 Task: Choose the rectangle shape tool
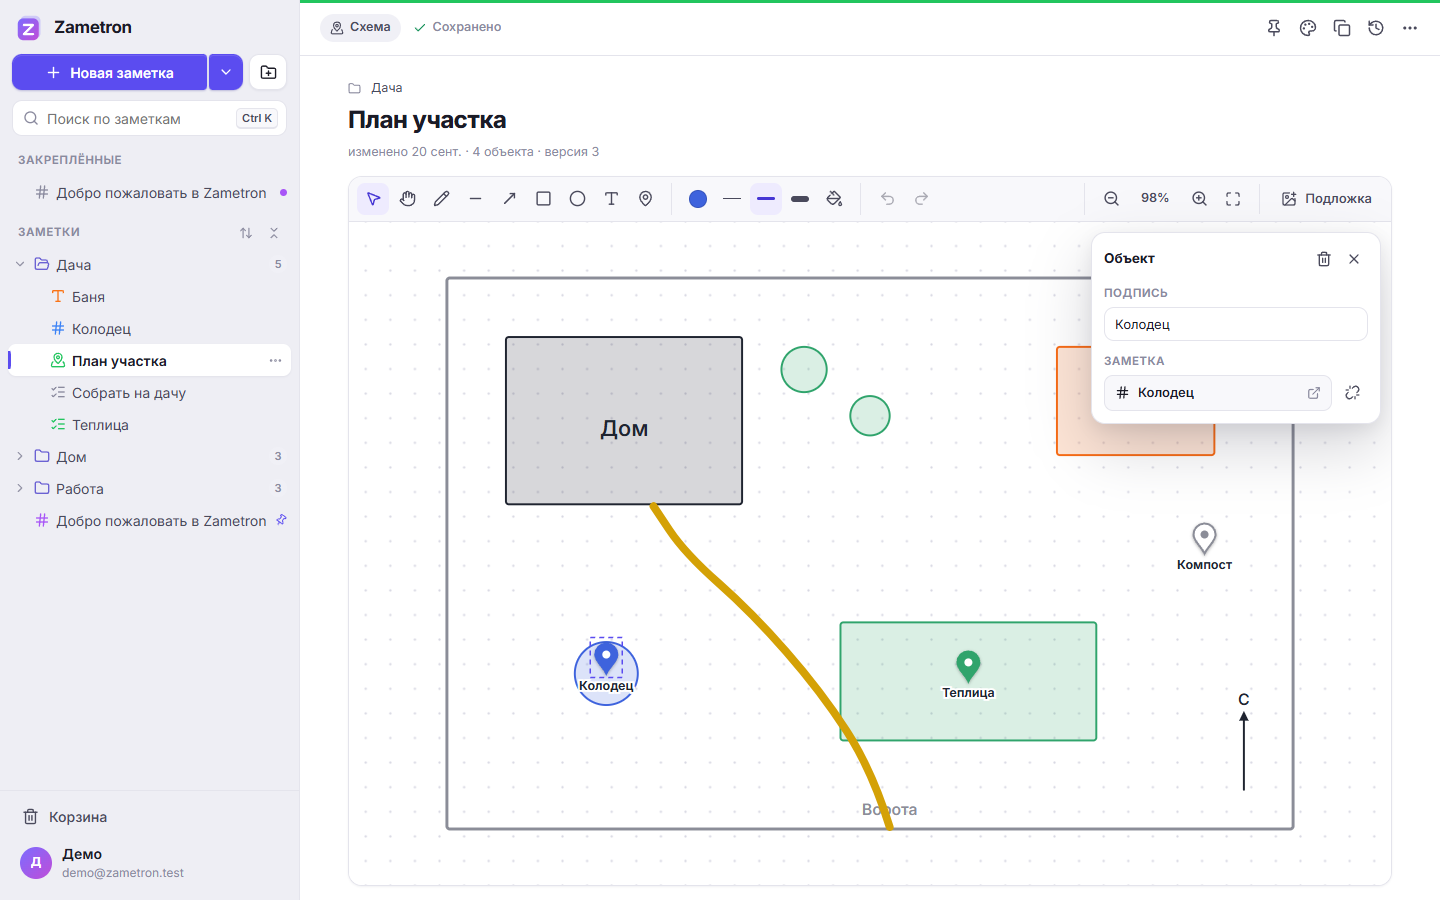pos(543,199)
